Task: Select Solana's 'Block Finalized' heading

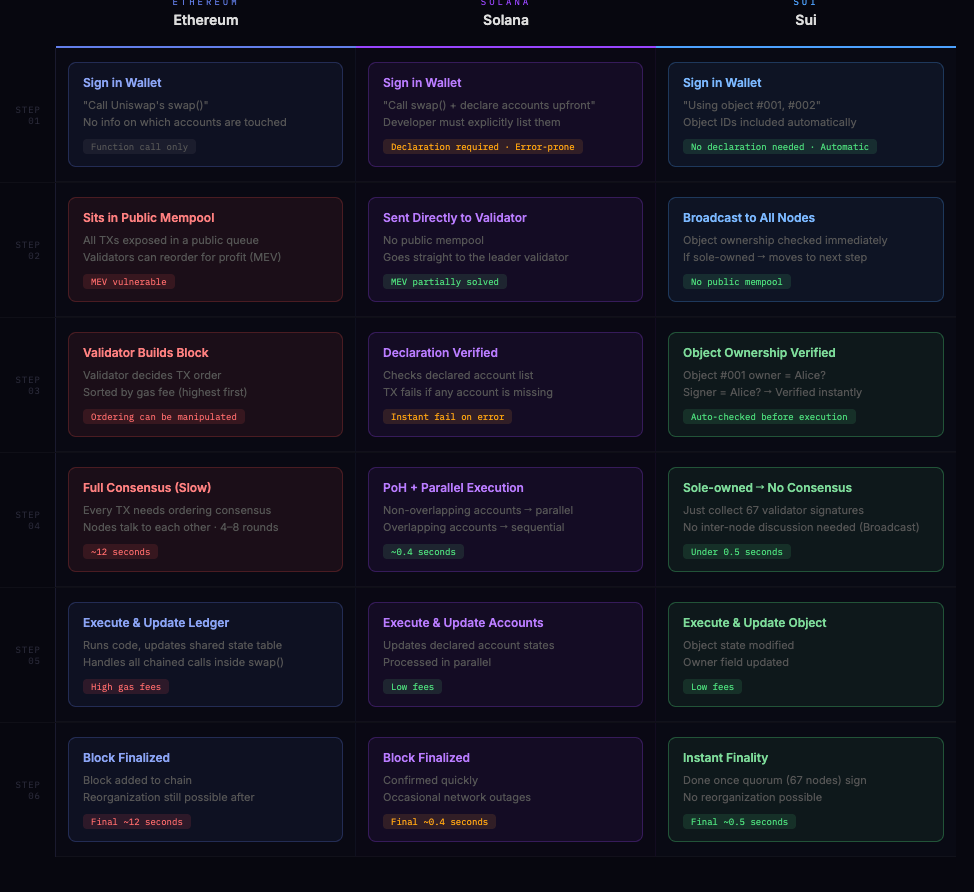Action: [x=426, y=757]
